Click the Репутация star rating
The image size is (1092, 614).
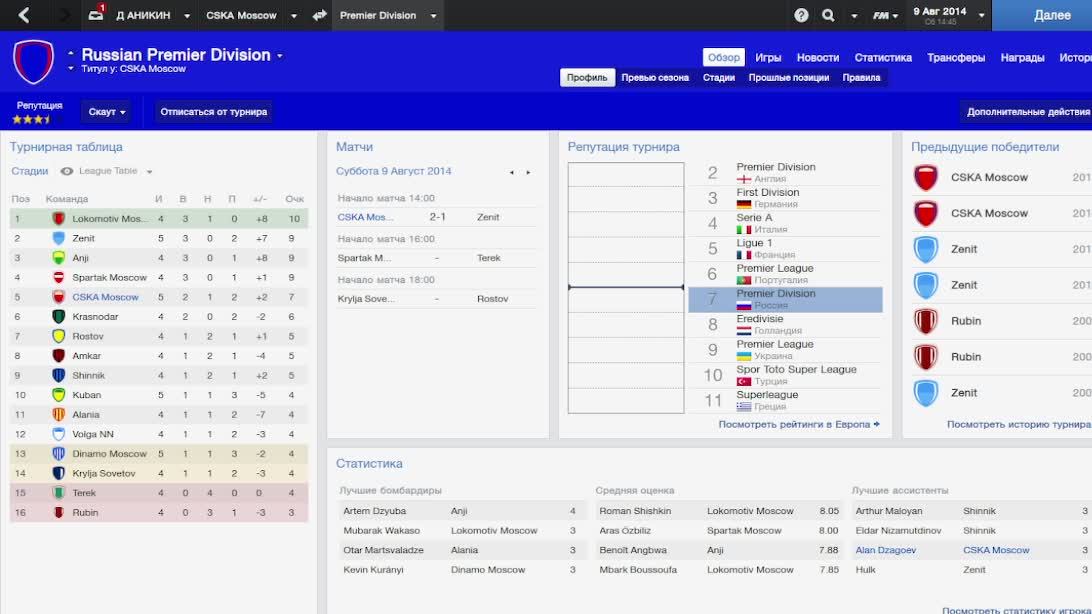click(x=31, y=120)
